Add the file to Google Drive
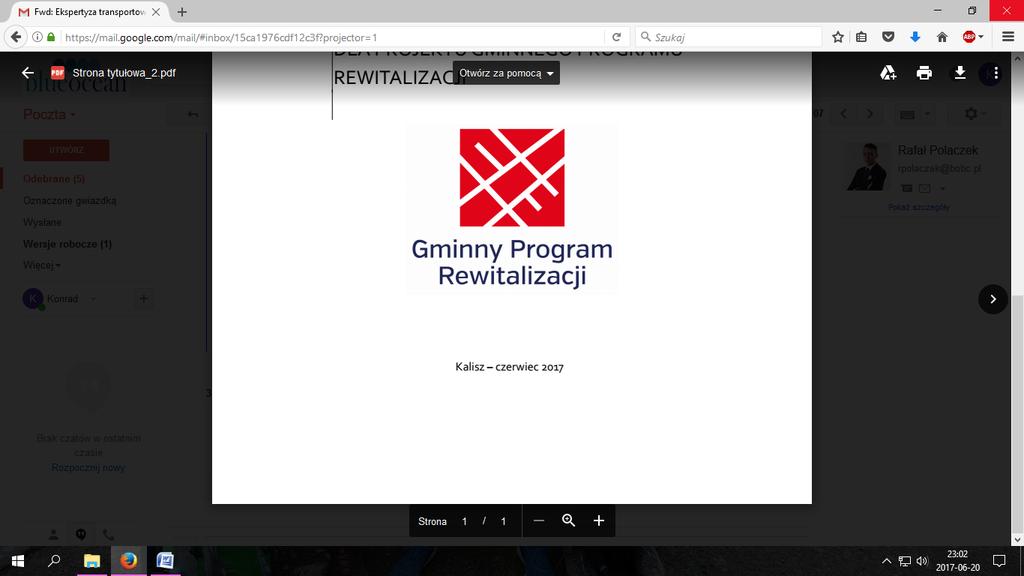This screenshot has width=1024, height=576. coord(888,72)
